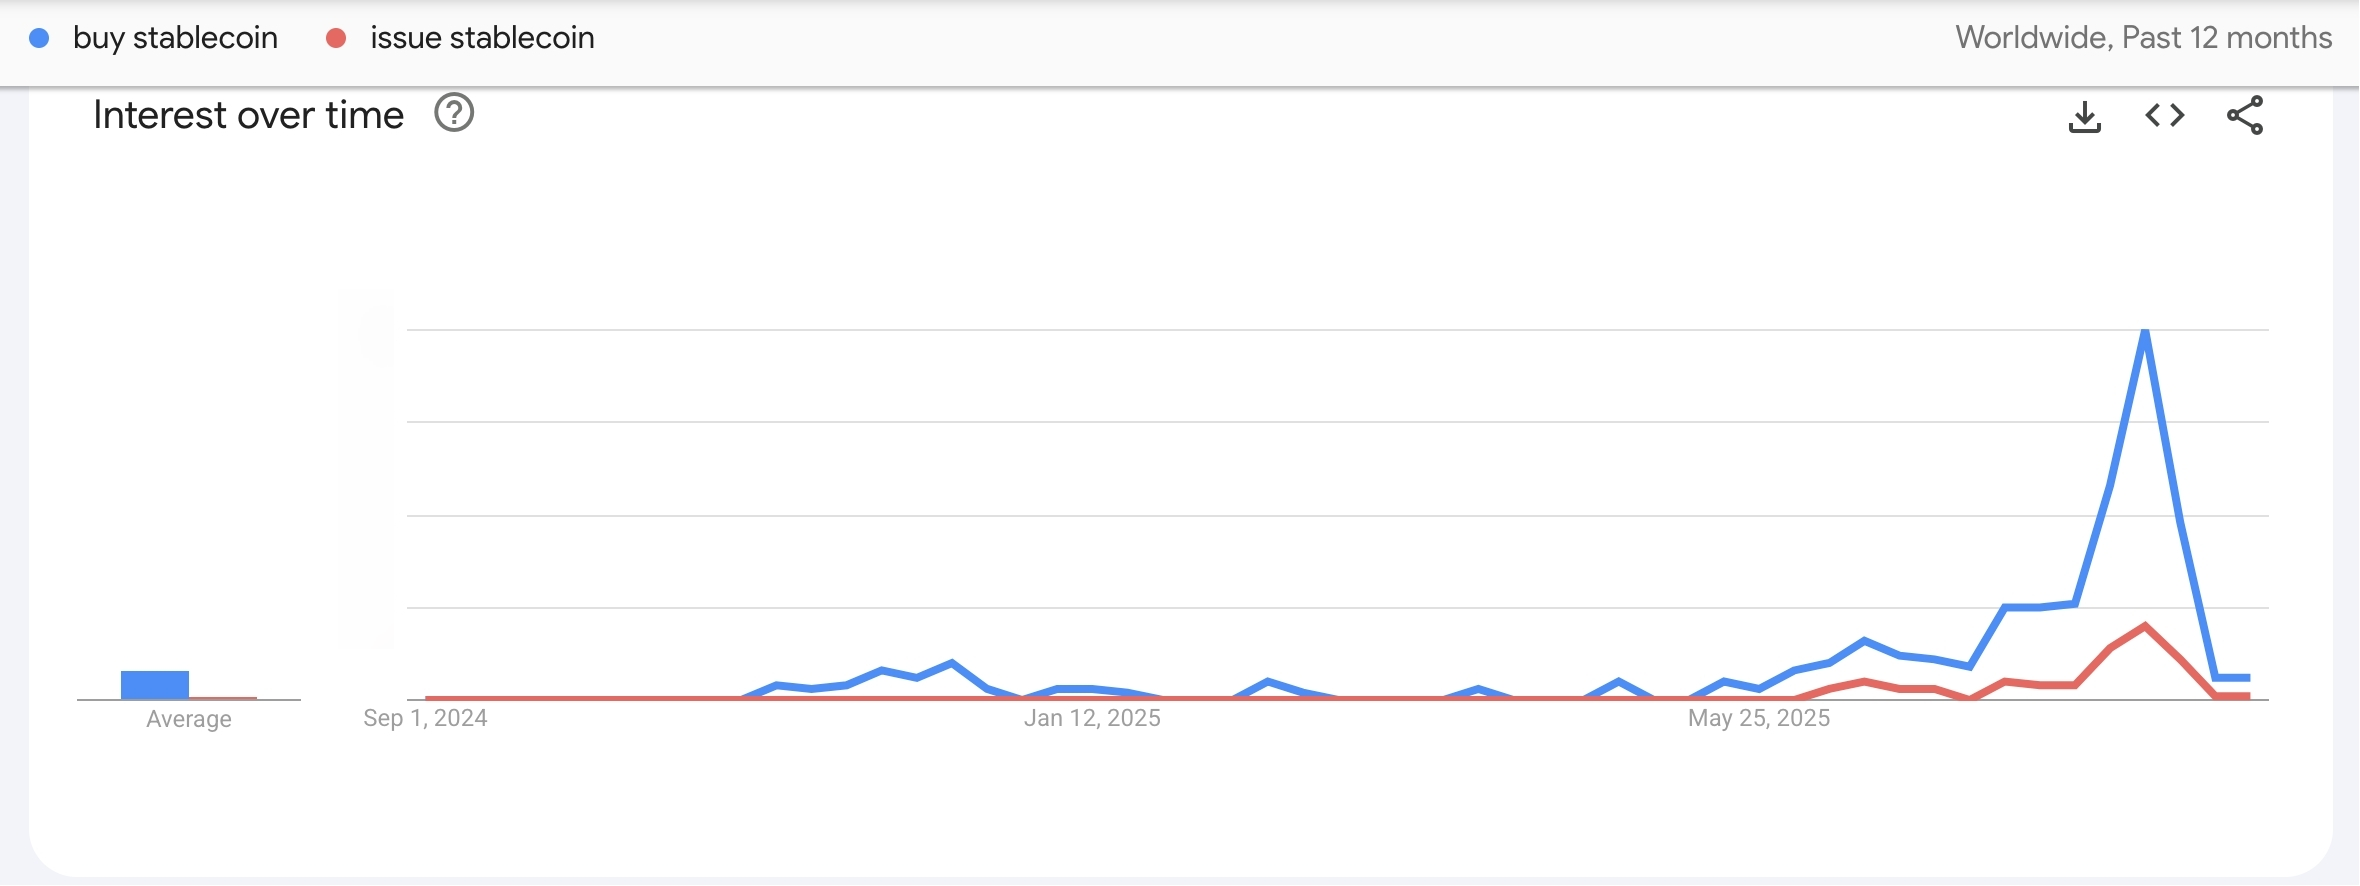Download the interest over time data
The image size is (2360, 886).
(x=2084, y=117)
